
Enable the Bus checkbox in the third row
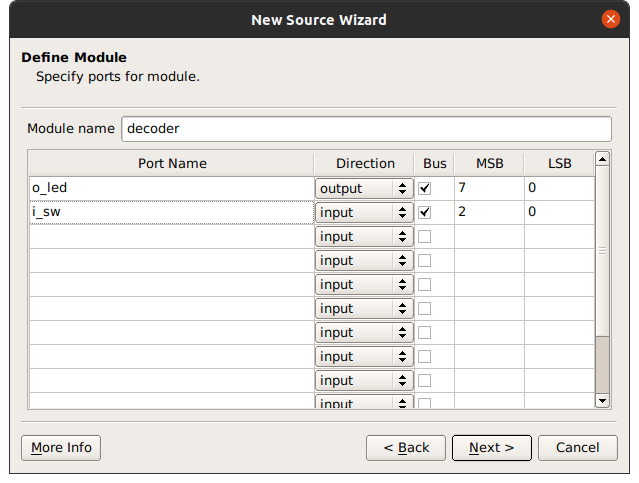point(425,236)
